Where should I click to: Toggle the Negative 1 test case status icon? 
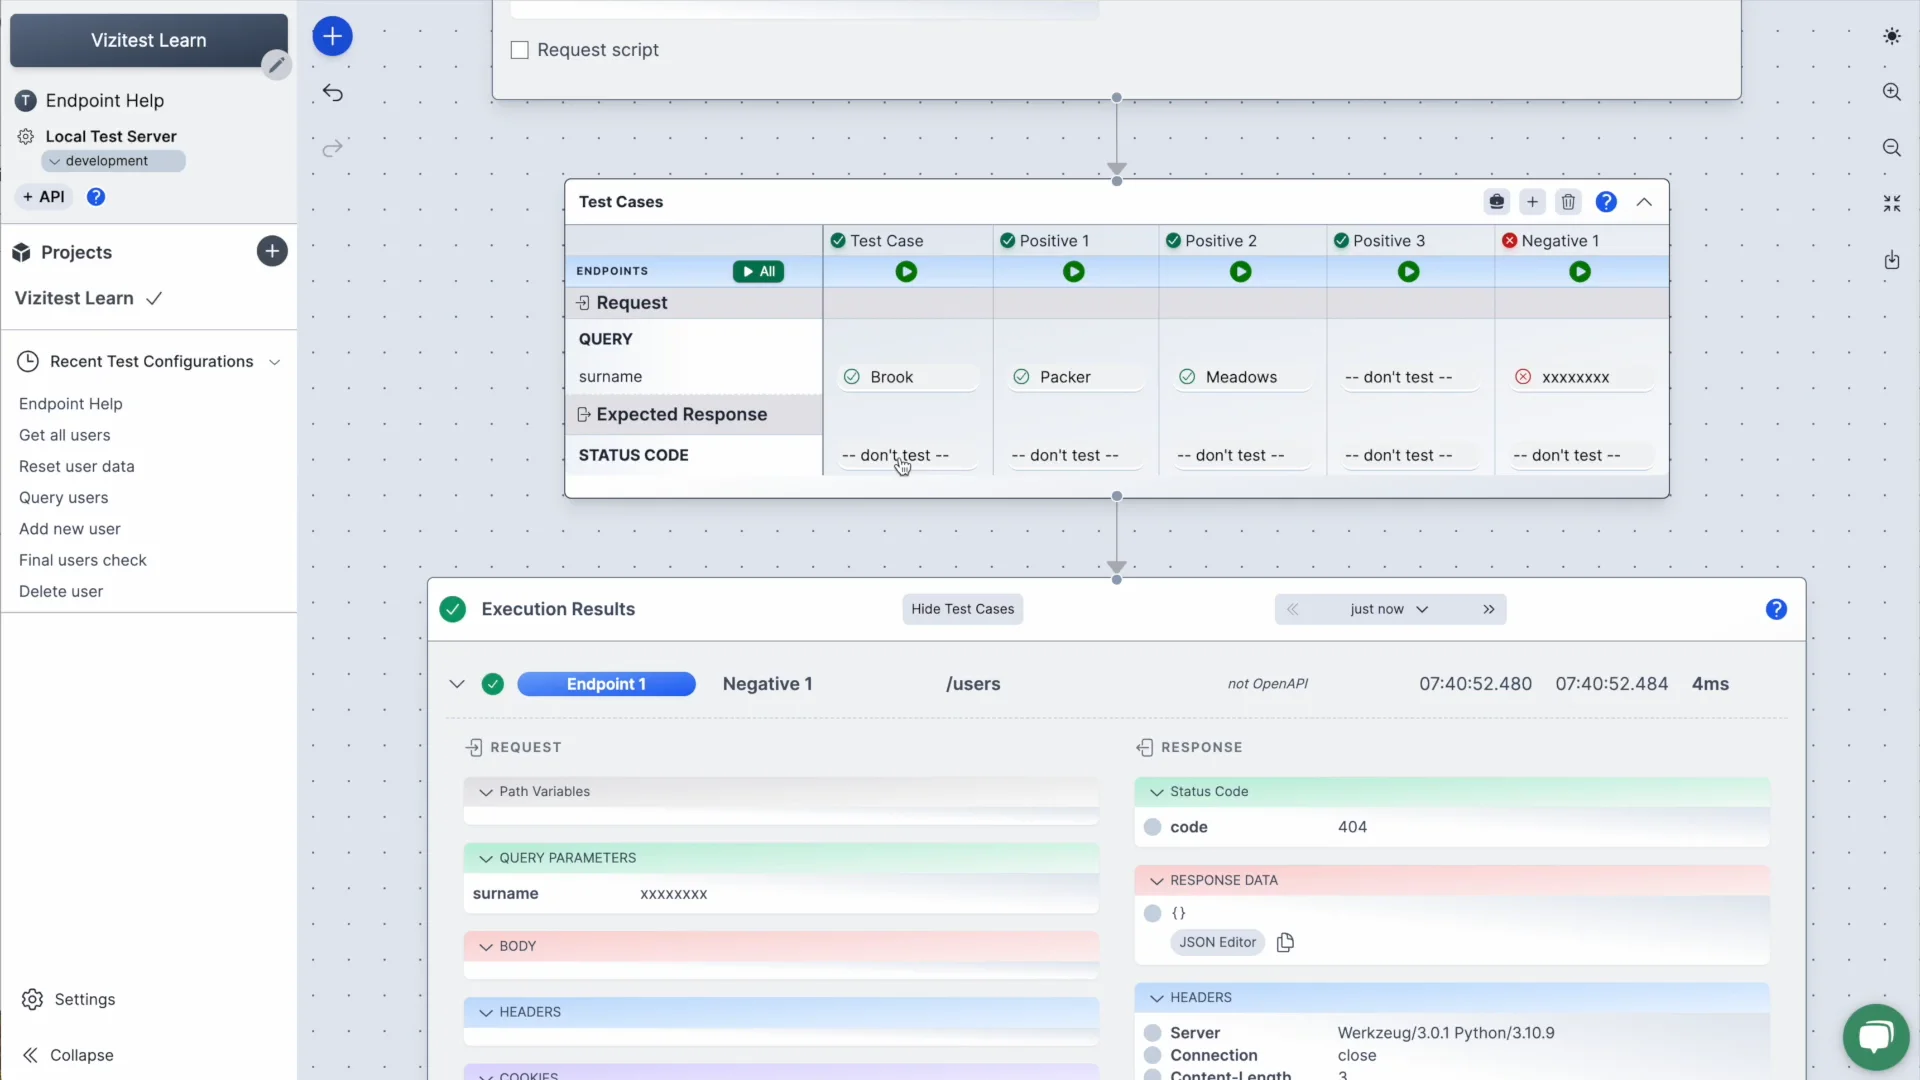[1510, 240]
